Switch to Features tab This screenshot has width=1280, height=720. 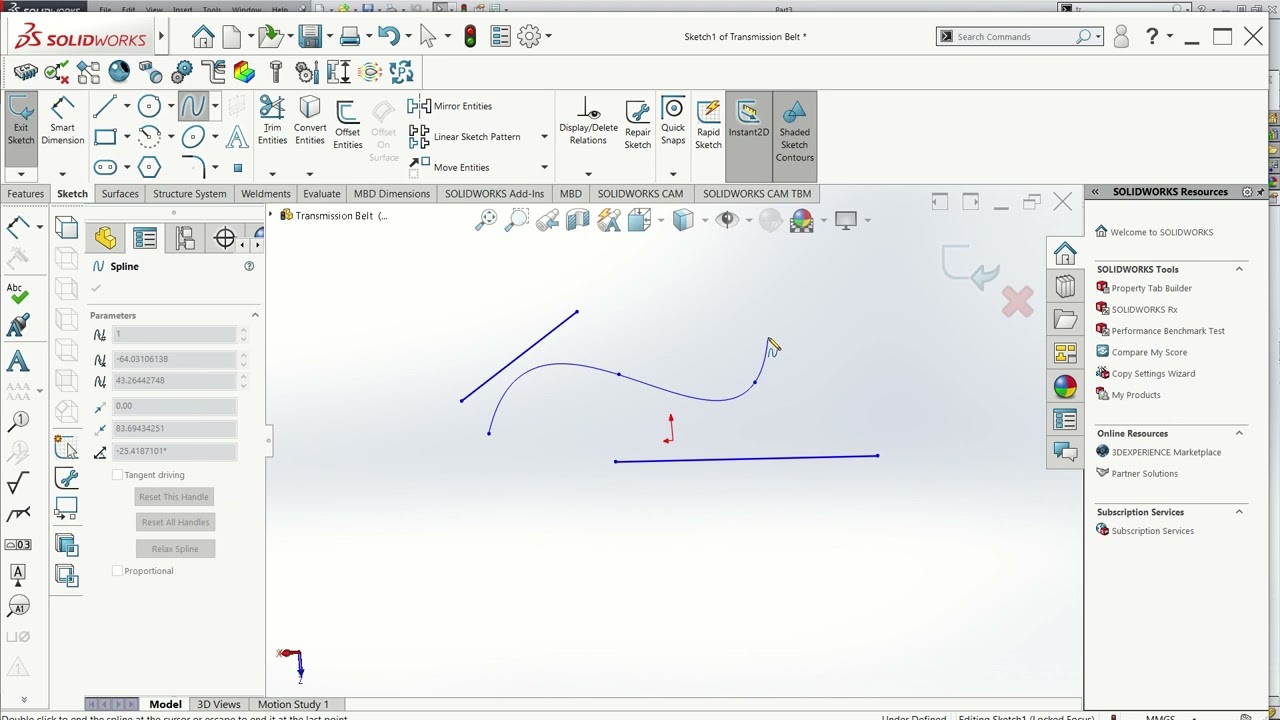pyautogui.click(x=25, y=194)
